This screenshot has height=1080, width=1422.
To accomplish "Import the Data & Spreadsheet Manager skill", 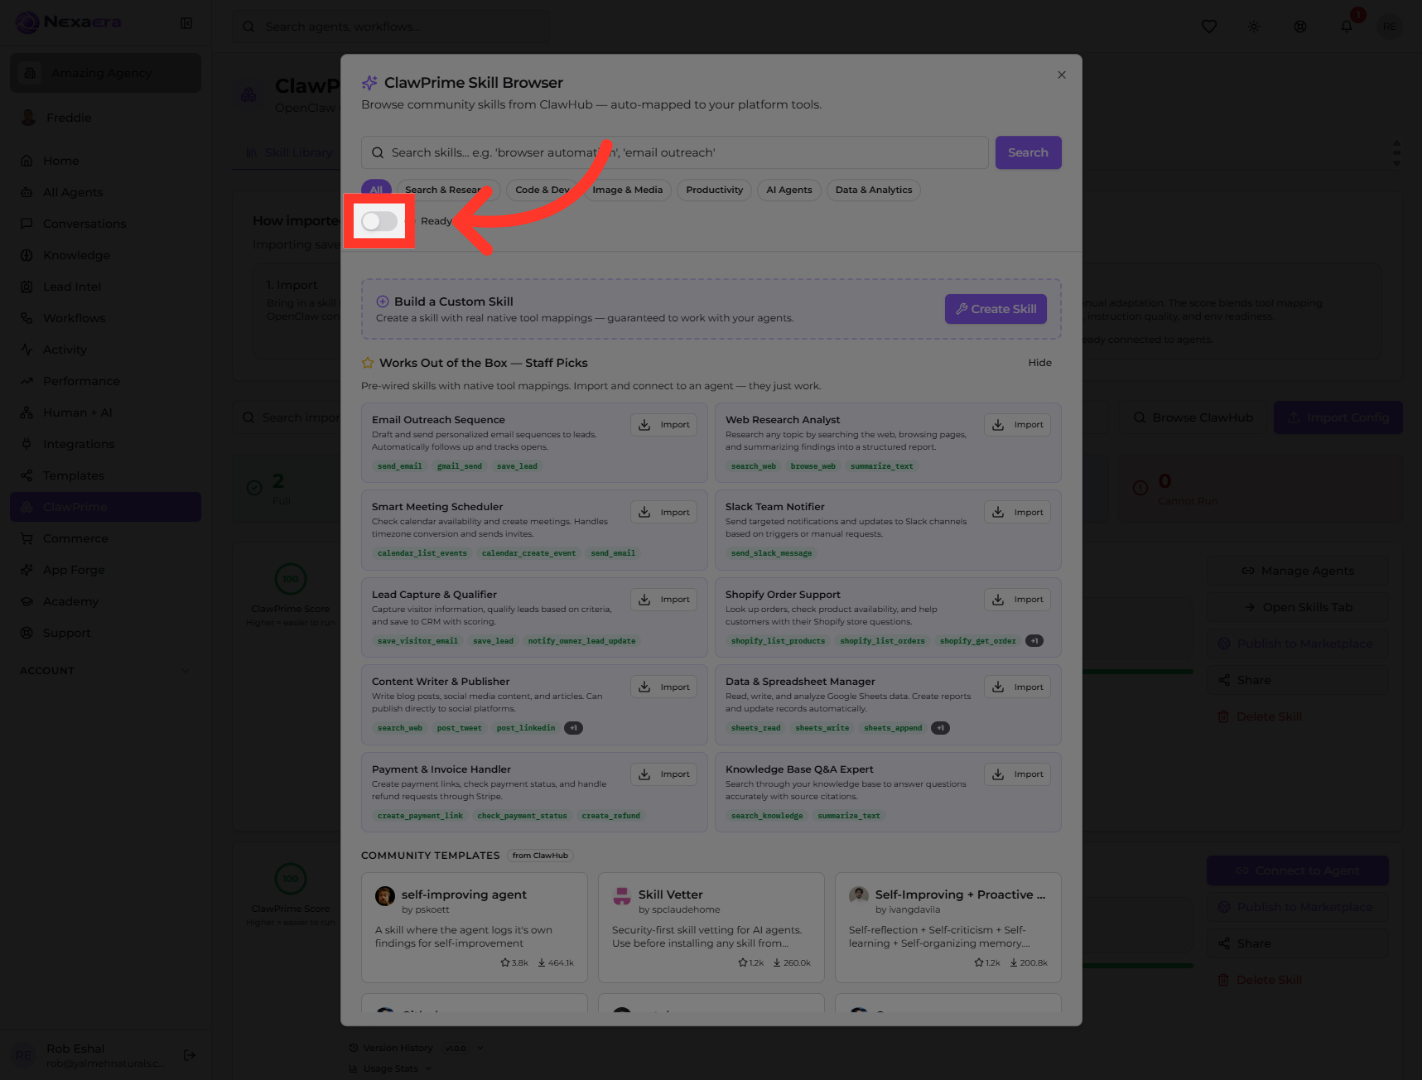I will tap(1017, 687).
